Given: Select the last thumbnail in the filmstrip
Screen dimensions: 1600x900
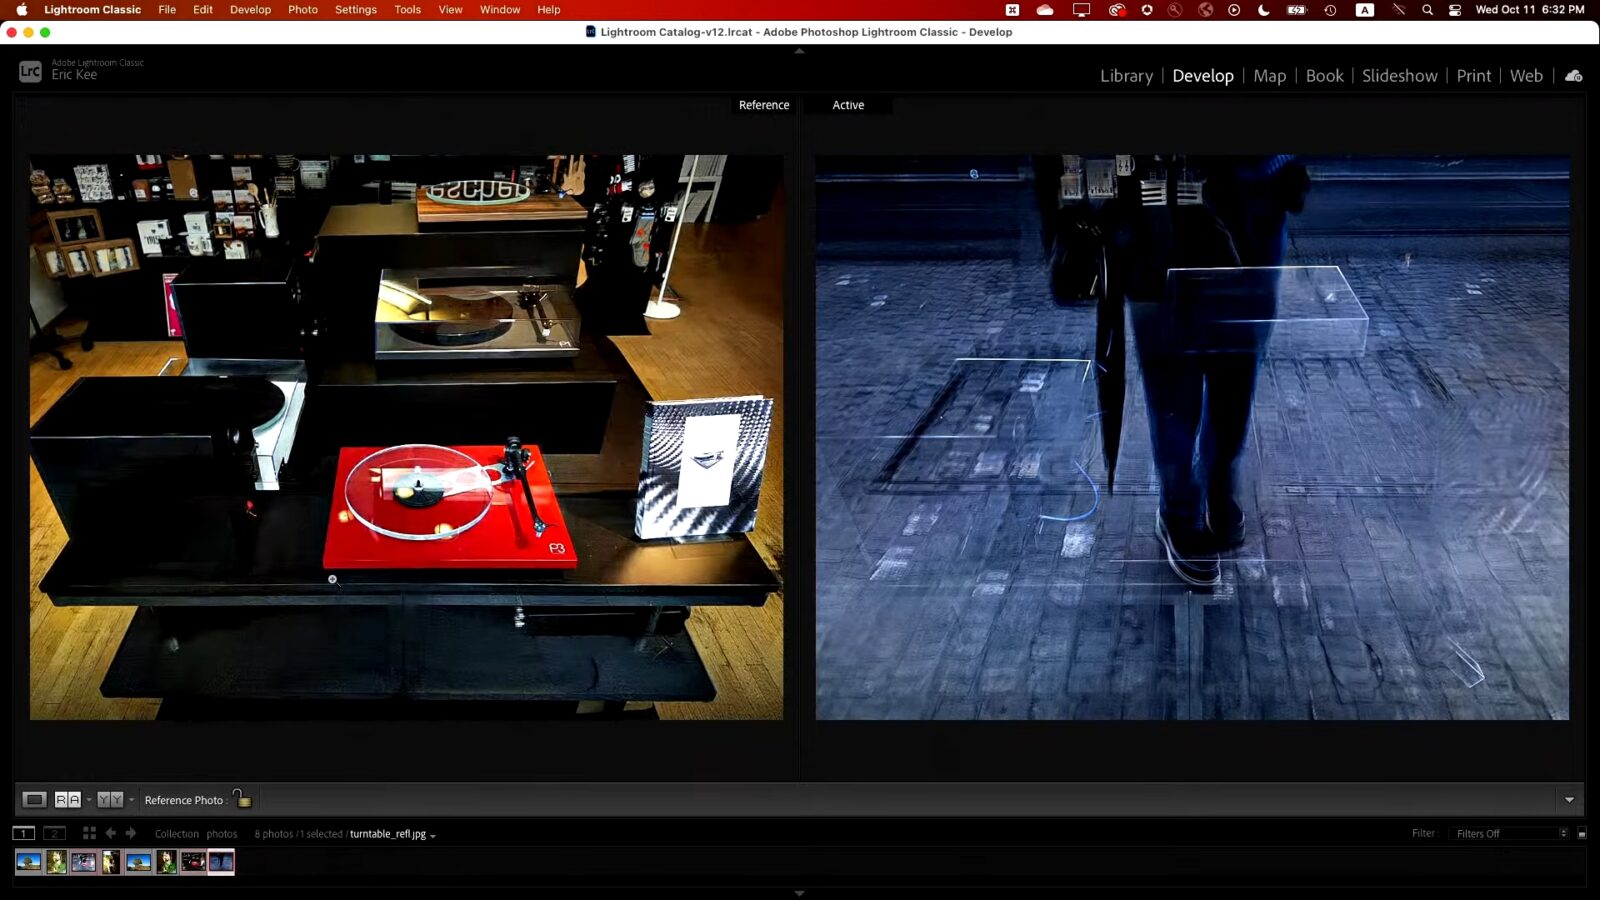Looking at the screenshot, I should [221, 862].
